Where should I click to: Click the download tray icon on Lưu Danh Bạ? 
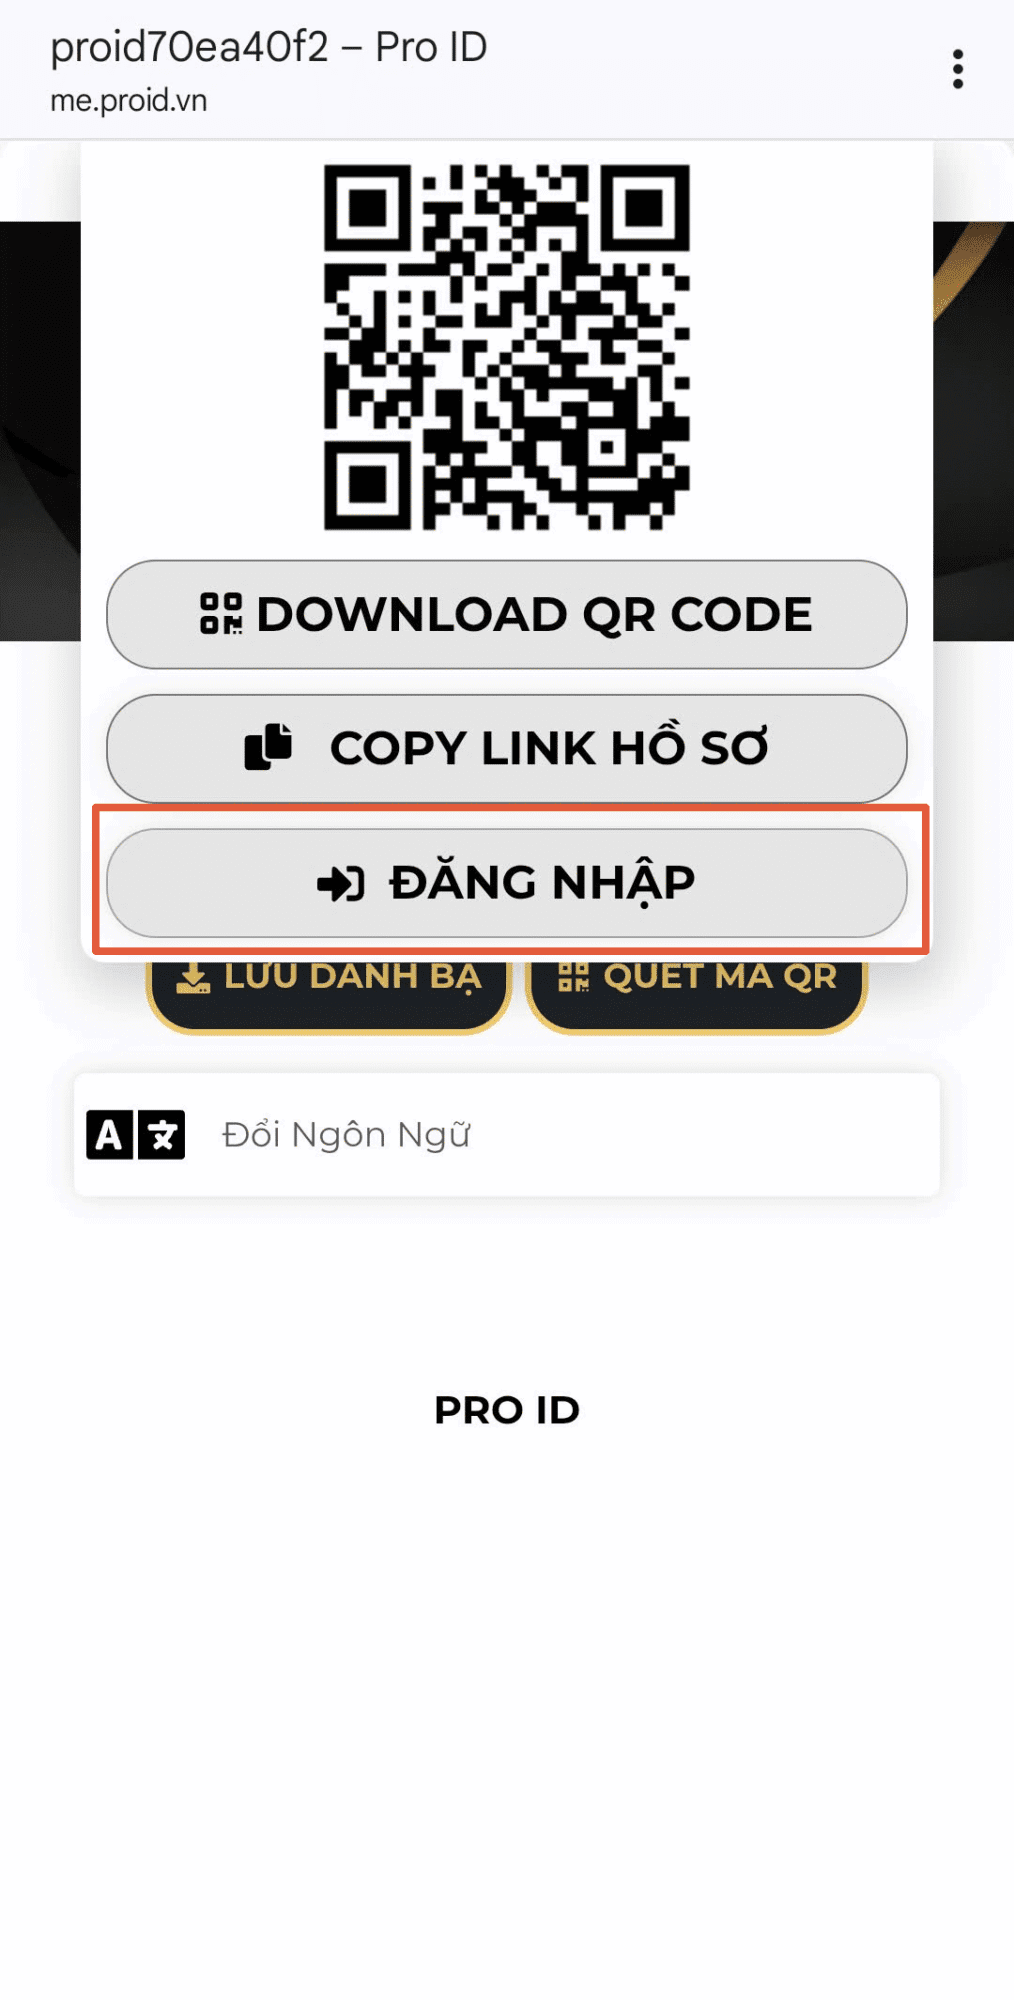[x=193, y=977]
